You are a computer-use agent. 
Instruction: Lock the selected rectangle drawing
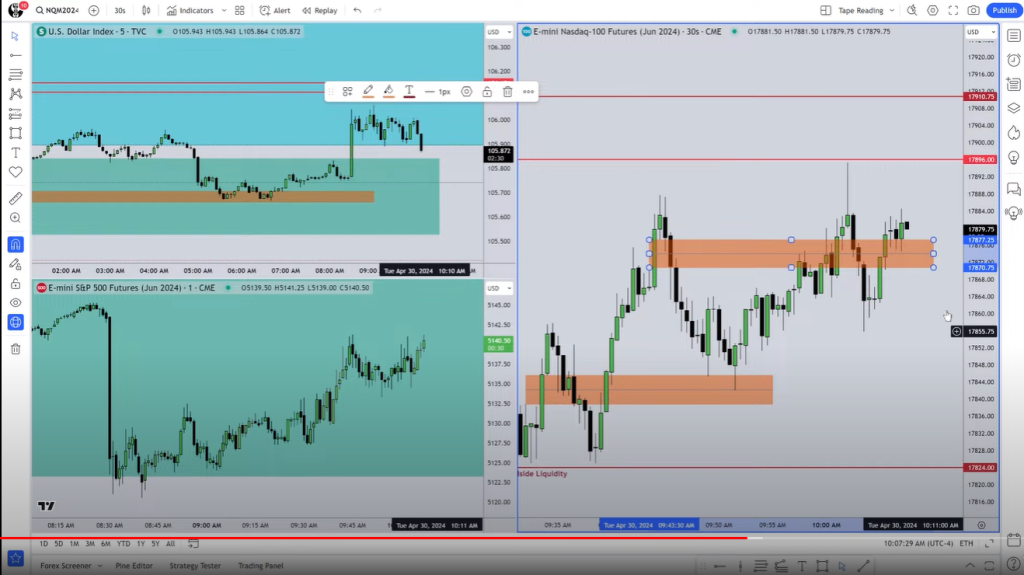(x=487, y=91)
